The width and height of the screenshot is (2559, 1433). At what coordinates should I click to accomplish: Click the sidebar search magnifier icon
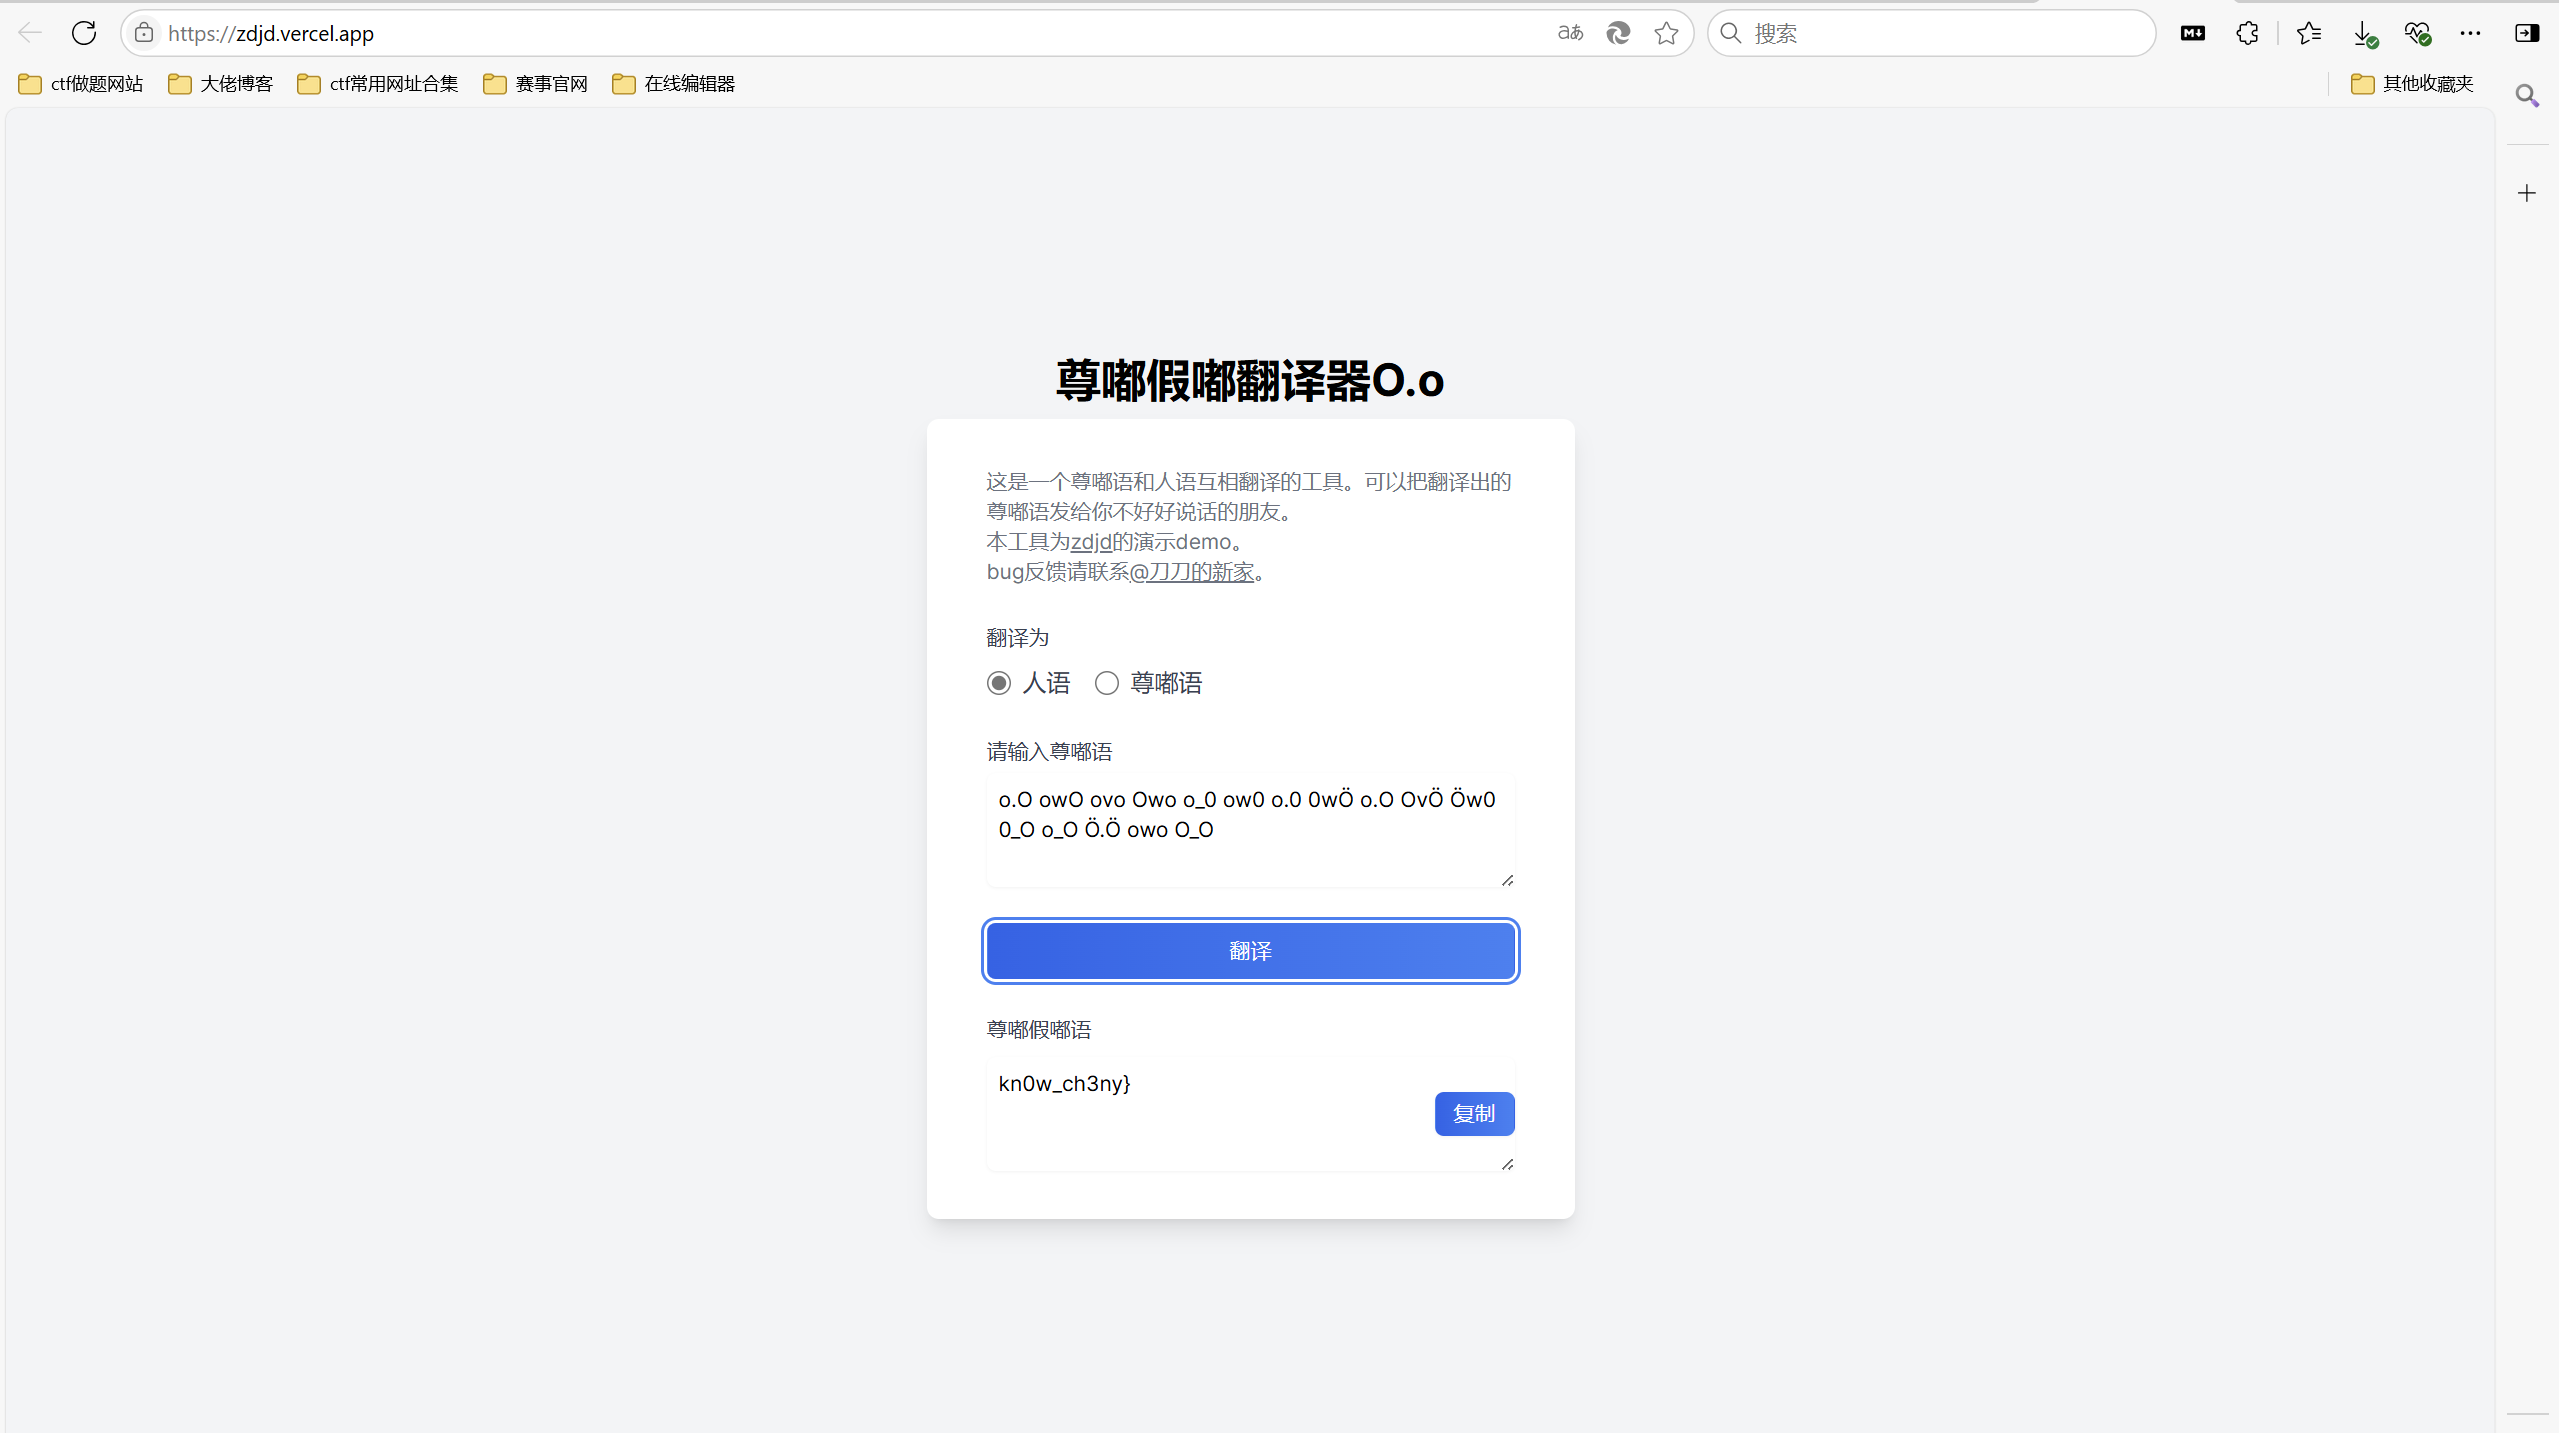pos(2527,96)
